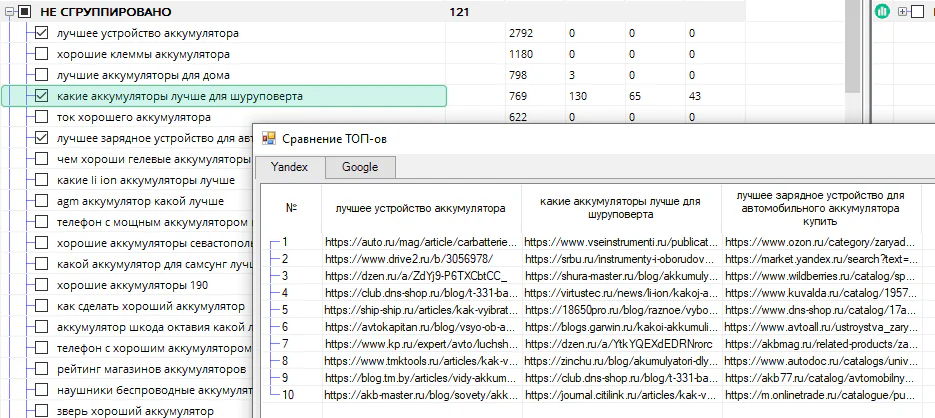Screen dimensions: 935x418
Task: Check как сделать хороший аккумулятор
Action: [x=41, y=306]
